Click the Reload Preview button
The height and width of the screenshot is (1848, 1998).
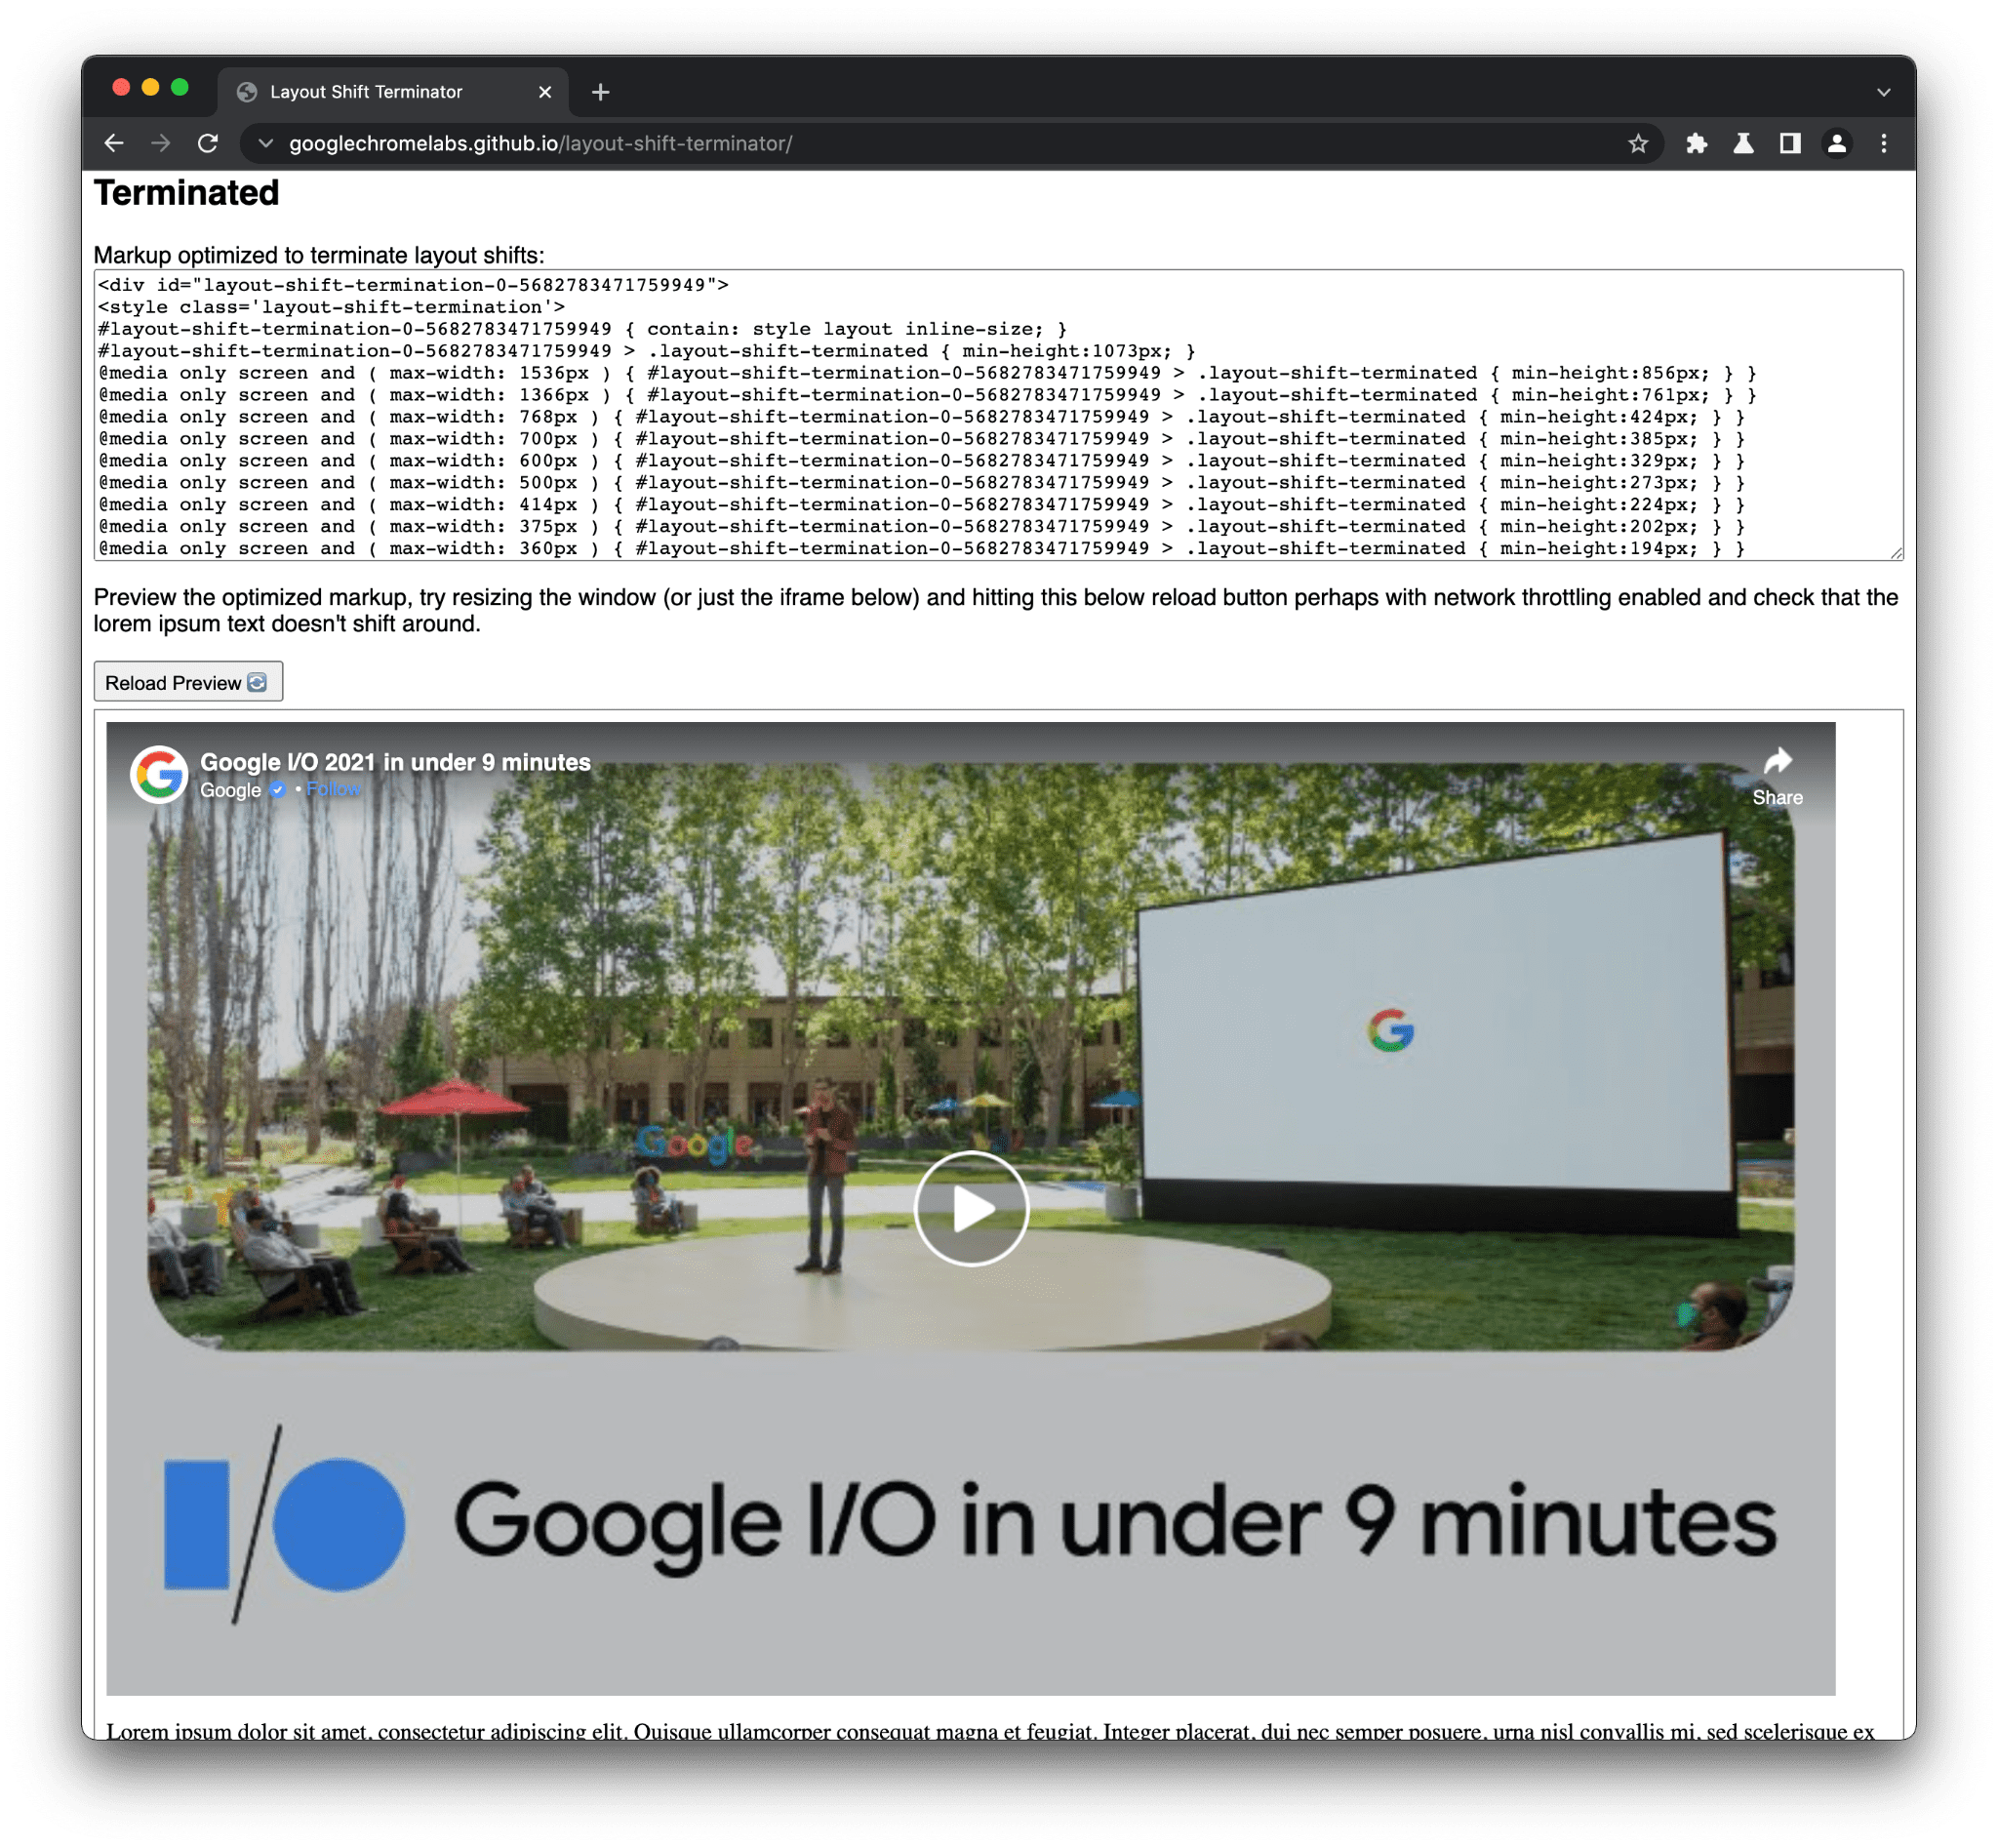pos(189,682)
